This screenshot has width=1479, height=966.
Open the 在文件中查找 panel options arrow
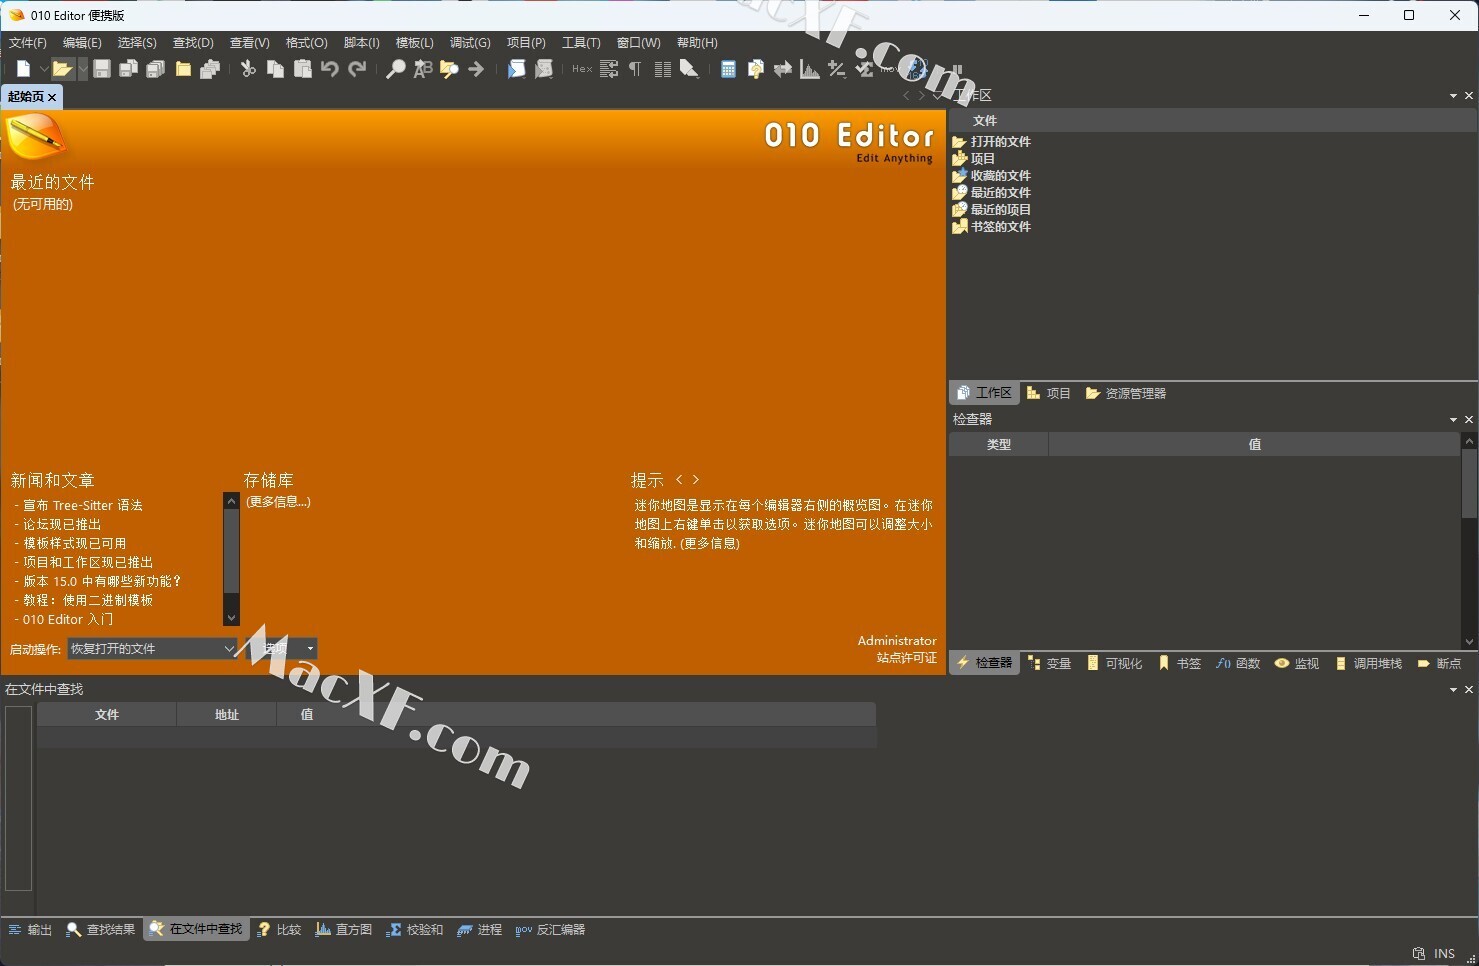coord(1453,690)
